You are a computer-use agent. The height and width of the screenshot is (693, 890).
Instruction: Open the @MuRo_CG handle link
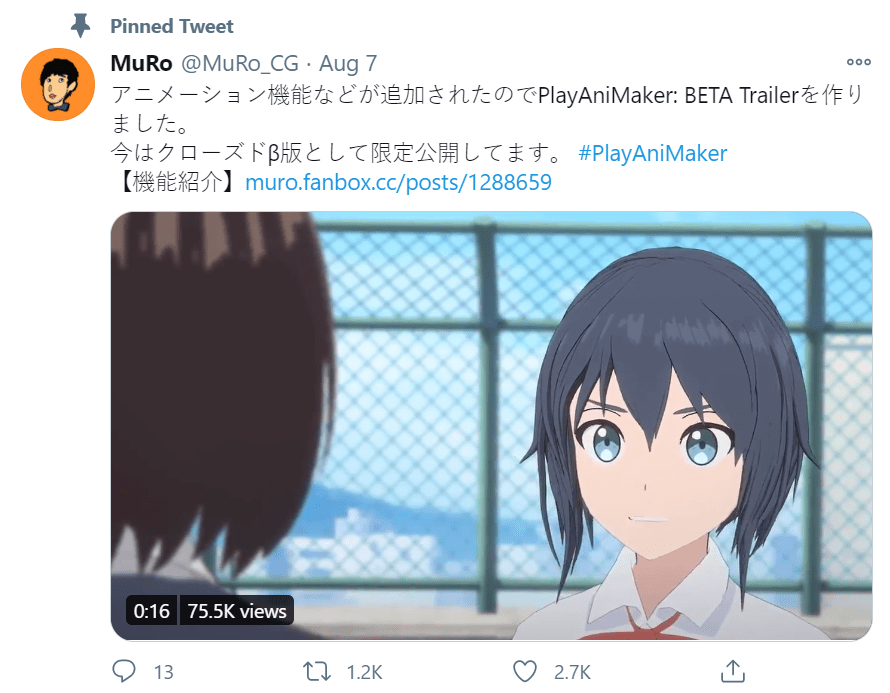pyautogui.click(x=240, y=64)
